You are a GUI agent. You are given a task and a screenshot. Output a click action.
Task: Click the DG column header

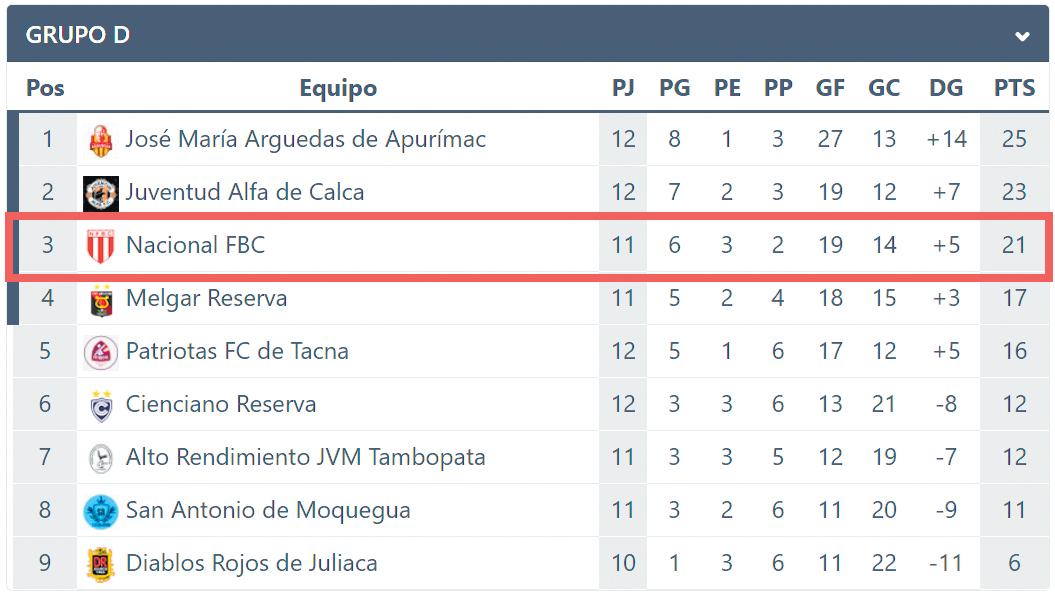(946, 87)
